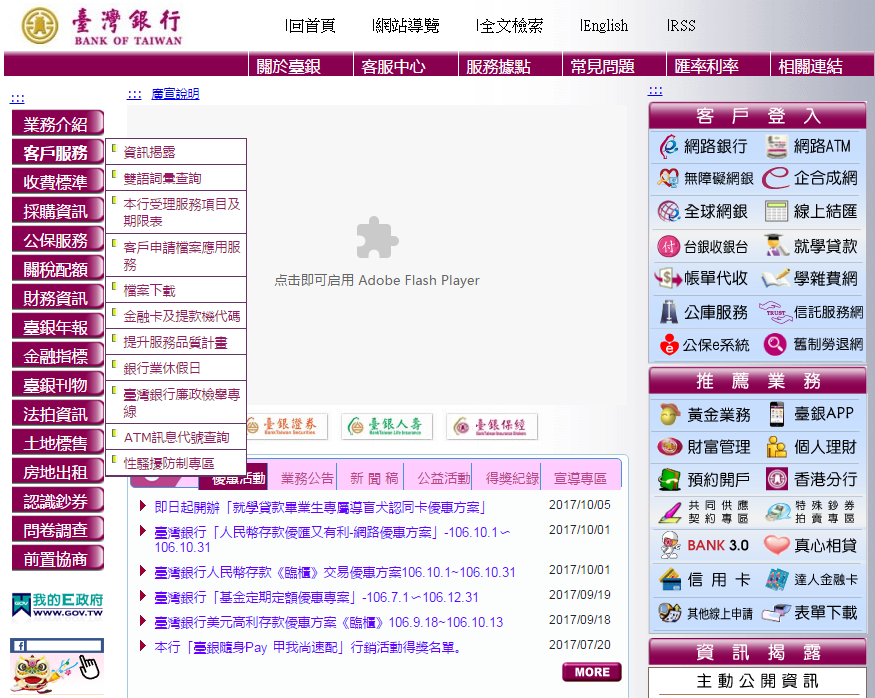Open 就學貸款 student loan icon
The image size is (875, 698).
coord(776,245)
